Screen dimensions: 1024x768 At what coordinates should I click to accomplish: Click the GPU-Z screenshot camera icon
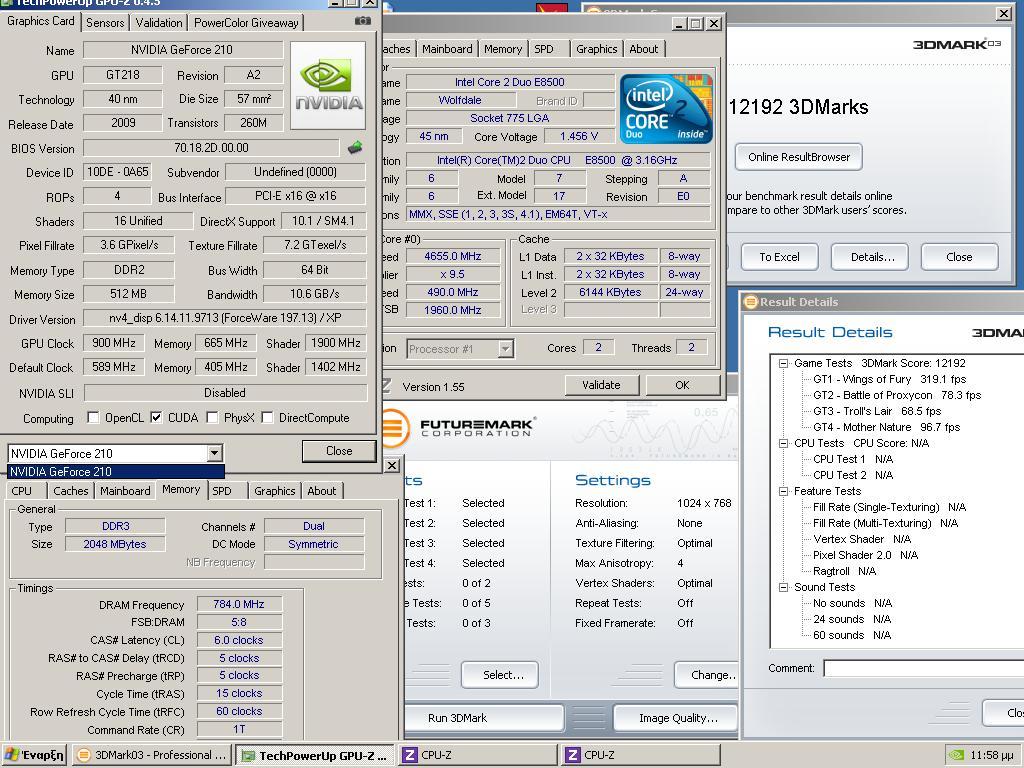(362, 22)
